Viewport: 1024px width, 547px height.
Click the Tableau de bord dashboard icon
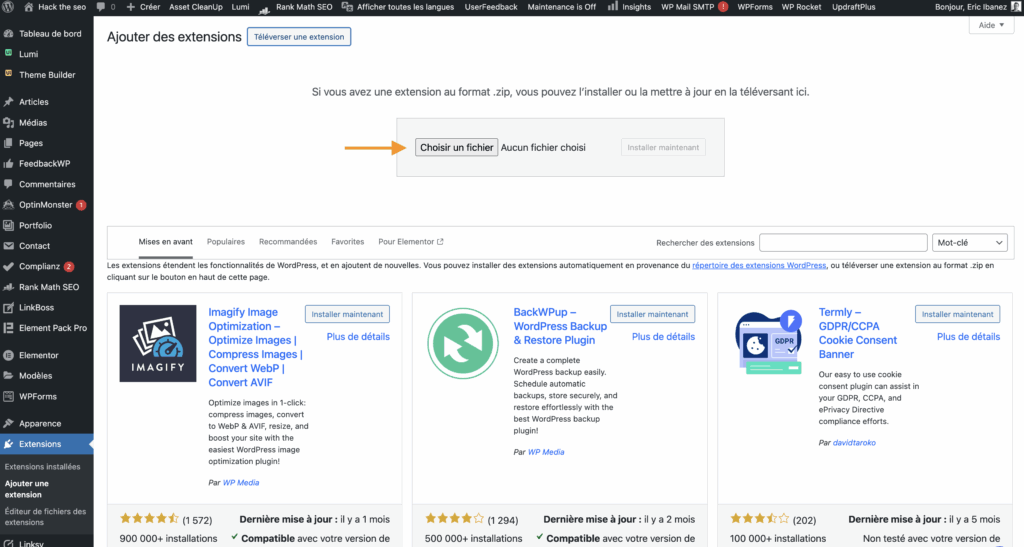(8, 33)
